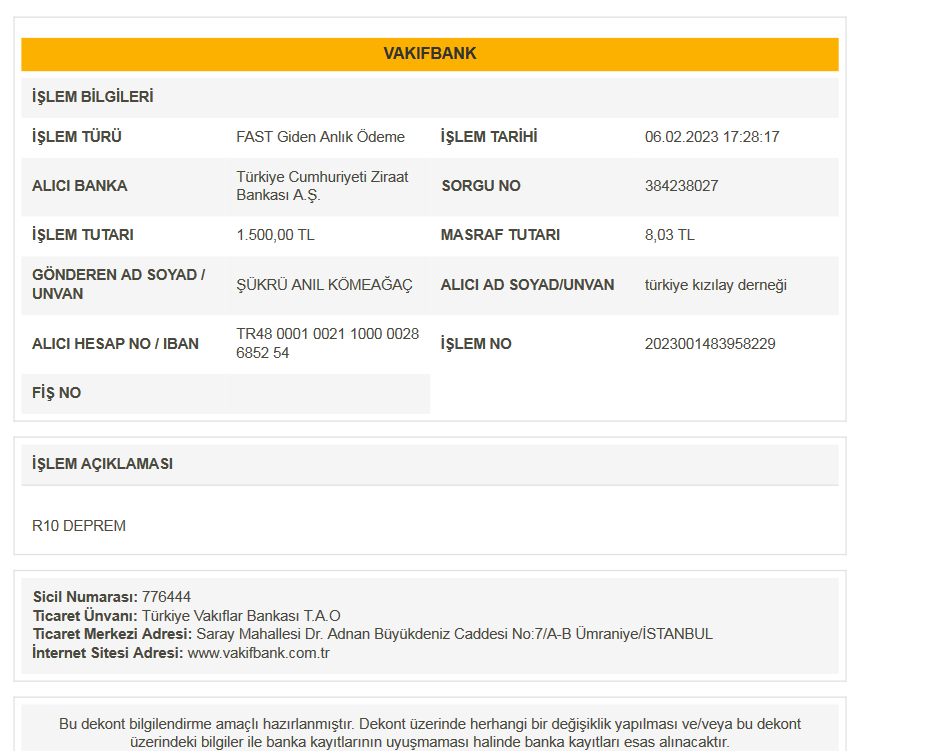Select the IBAN starting TR48 0001 0021
Viewport: 929px width, 751px height.
pyautogui.click(x=327, y=344)
